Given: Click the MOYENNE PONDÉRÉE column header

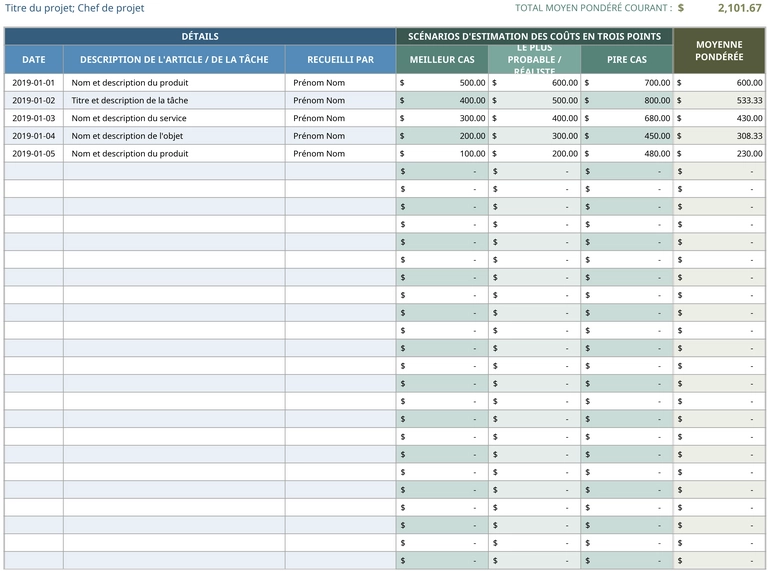Looking at the screenshot, I should coord(719,50).
